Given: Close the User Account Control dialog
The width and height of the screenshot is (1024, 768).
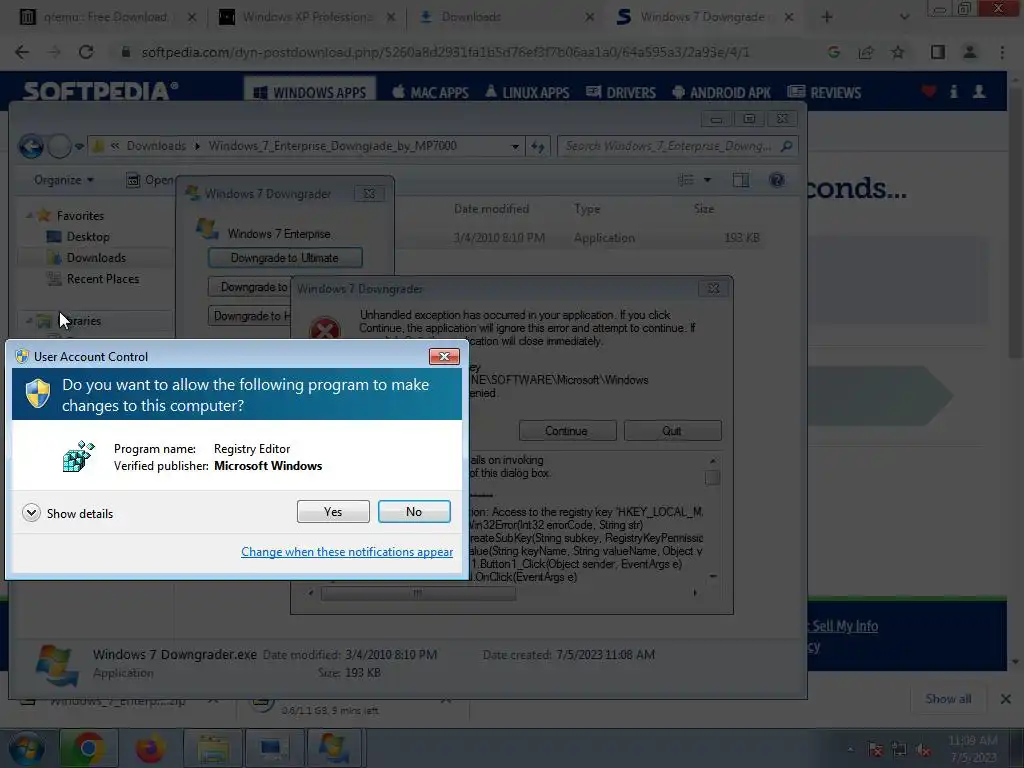Looking at the screenshot, I should [444, 356].
